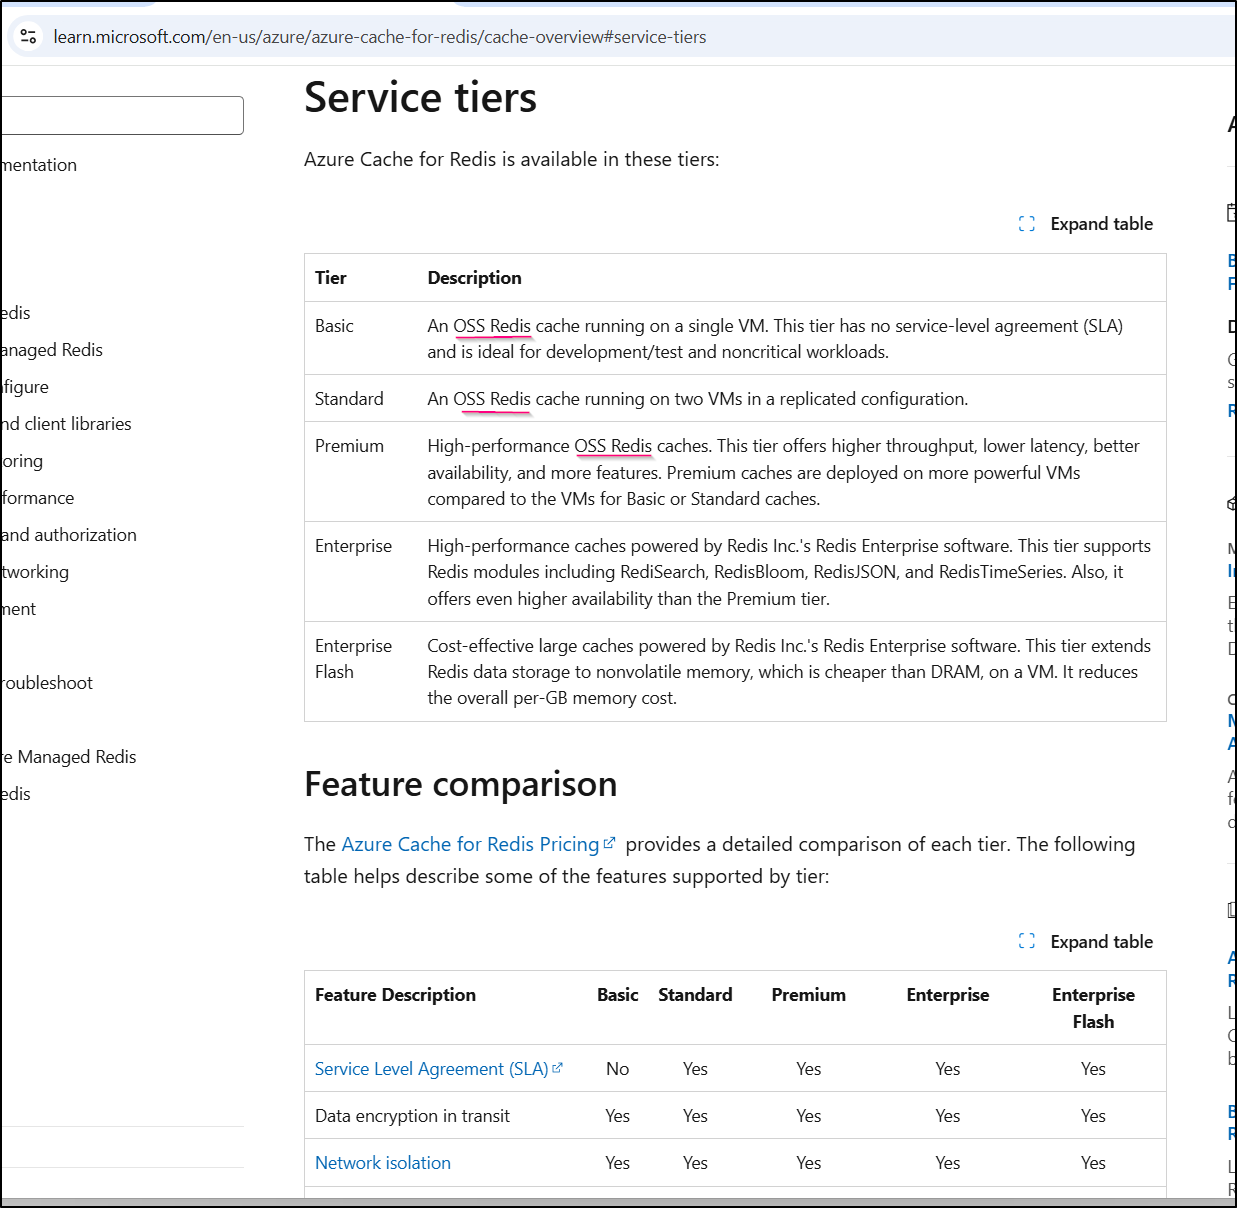Follow the Network isolation link

point(383,1163)
